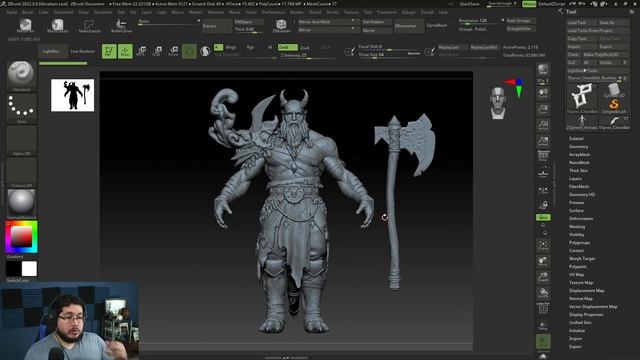Open the Dots stroke type selector
The image size is (640, 360).
(21, 107)
